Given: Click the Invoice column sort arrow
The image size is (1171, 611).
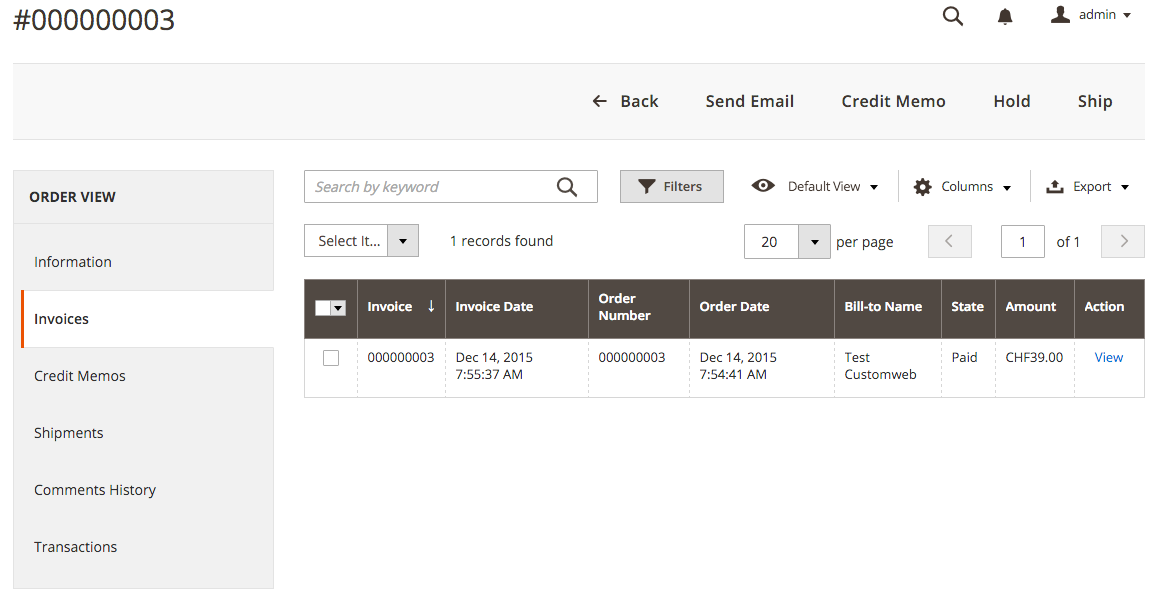Looking at the screenshot, I should (431, 306).
